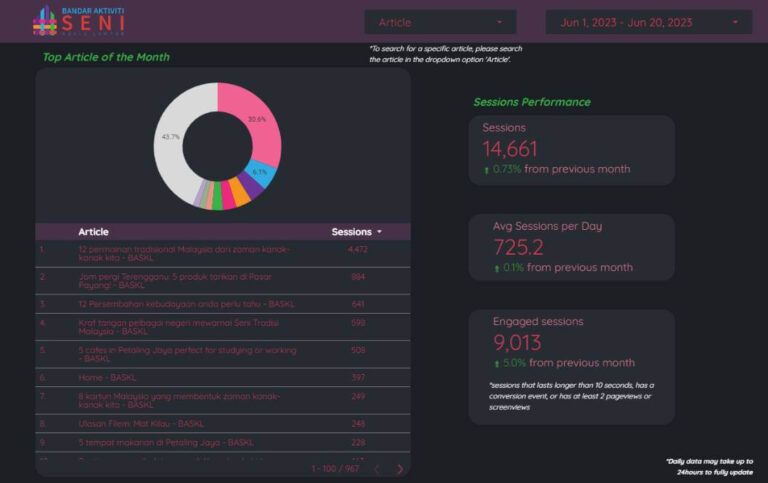Click the orange donut chart slice
Screen dimensions: 768x483
(x=240, y=194)
